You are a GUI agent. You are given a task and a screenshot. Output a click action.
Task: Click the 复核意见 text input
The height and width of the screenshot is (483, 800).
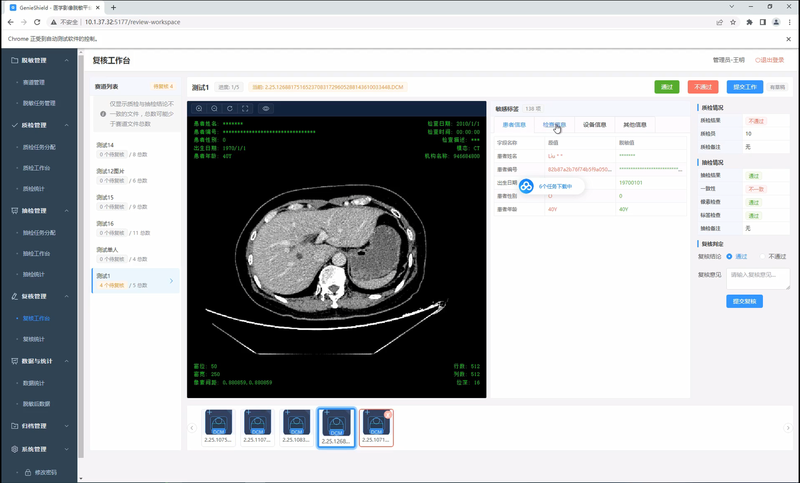point(758,279)
